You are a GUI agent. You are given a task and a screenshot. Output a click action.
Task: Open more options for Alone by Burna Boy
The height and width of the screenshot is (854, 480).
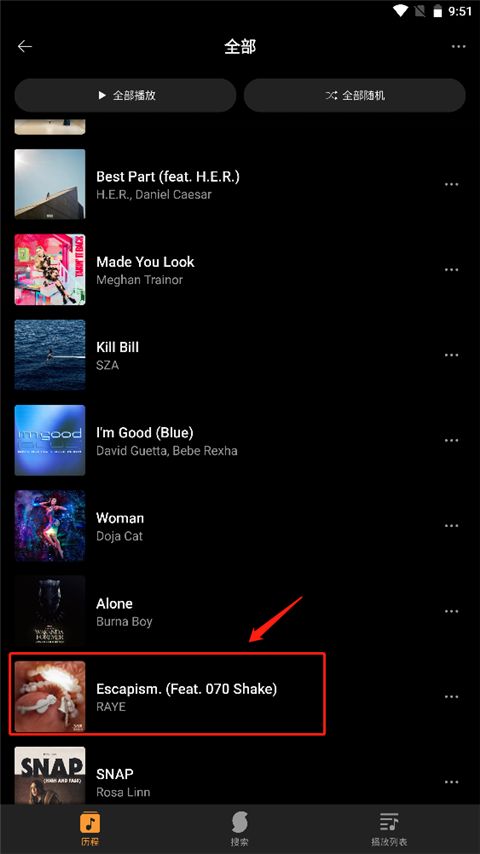pyautogui.click(x=451, y=612)
